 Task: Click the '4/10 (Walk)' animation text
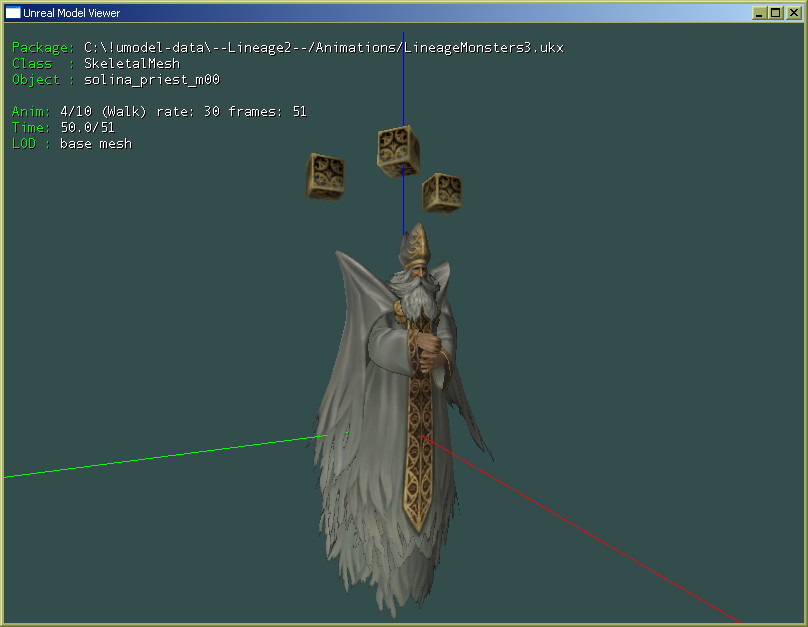103,111
